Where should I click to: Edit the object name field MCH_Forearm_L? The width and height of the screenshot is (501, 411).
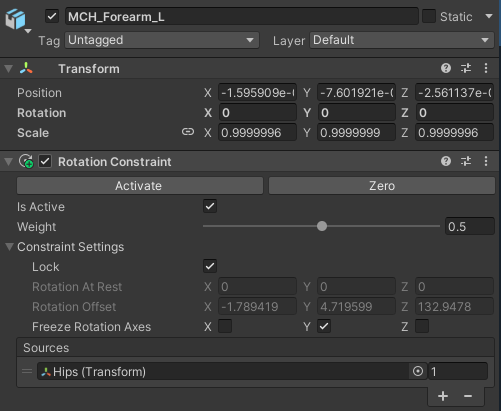point(242,16)
